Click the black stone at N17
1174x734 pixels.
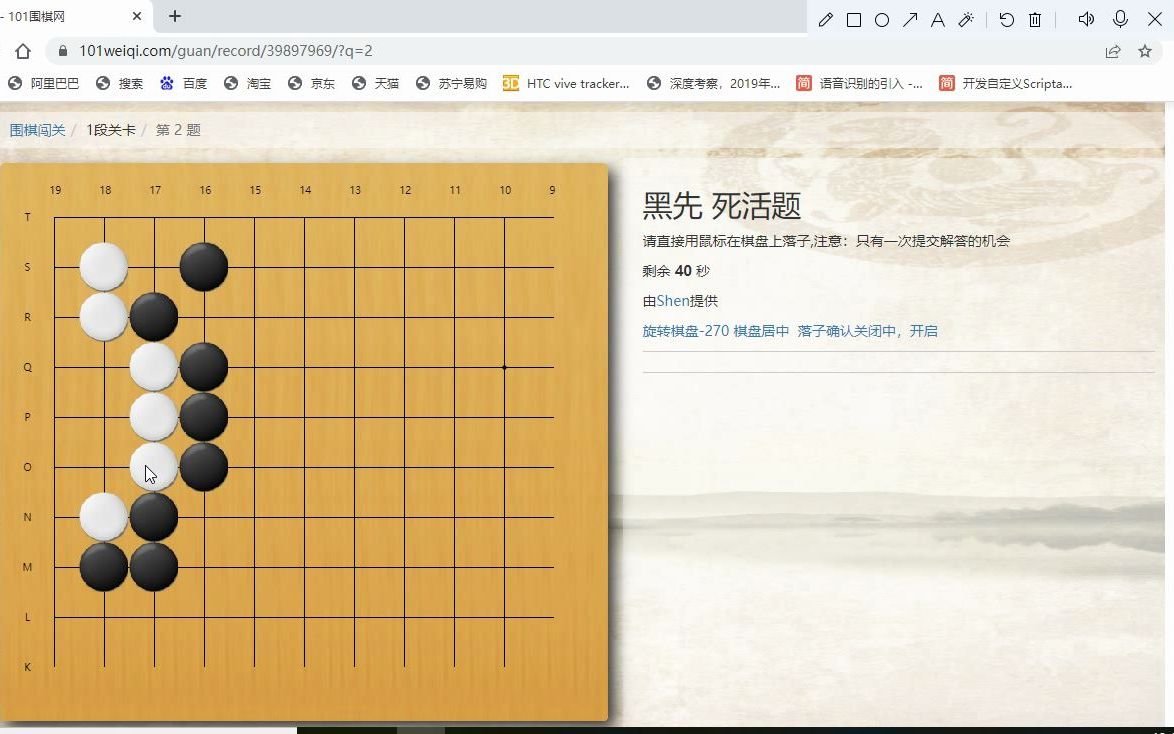click(x=154, y=517)
